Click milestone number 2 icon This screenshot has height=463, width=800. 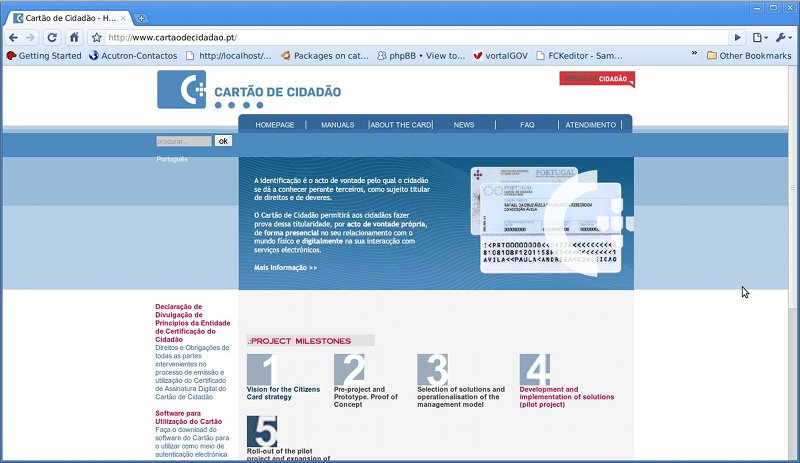tap(349, 370)
